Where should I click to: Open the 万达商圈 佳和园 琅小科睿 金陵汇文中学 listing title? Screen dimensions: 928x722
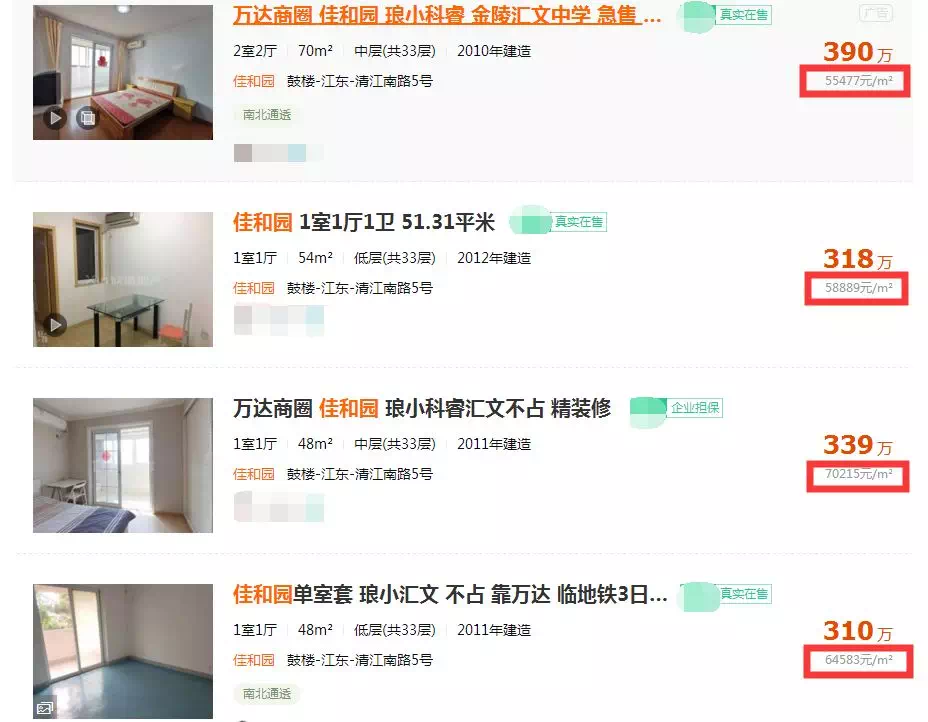[447, 15]
